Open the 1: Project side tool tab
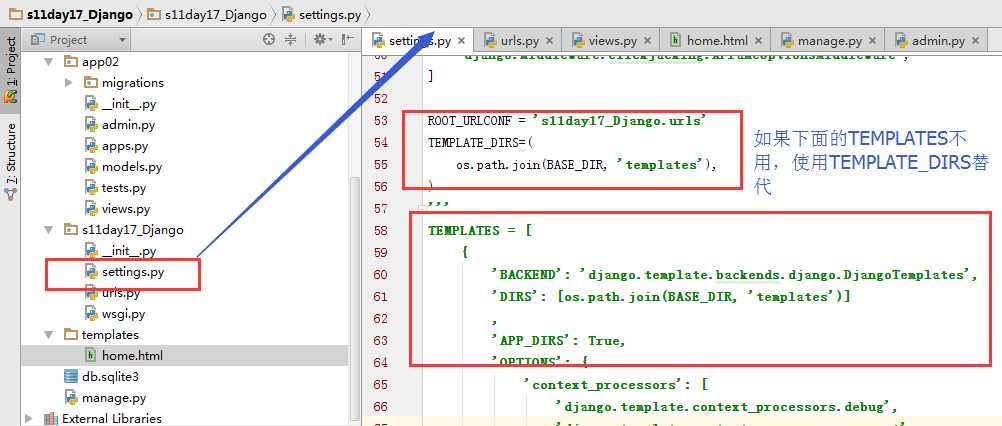1002x426 pixels. (11, 69)
